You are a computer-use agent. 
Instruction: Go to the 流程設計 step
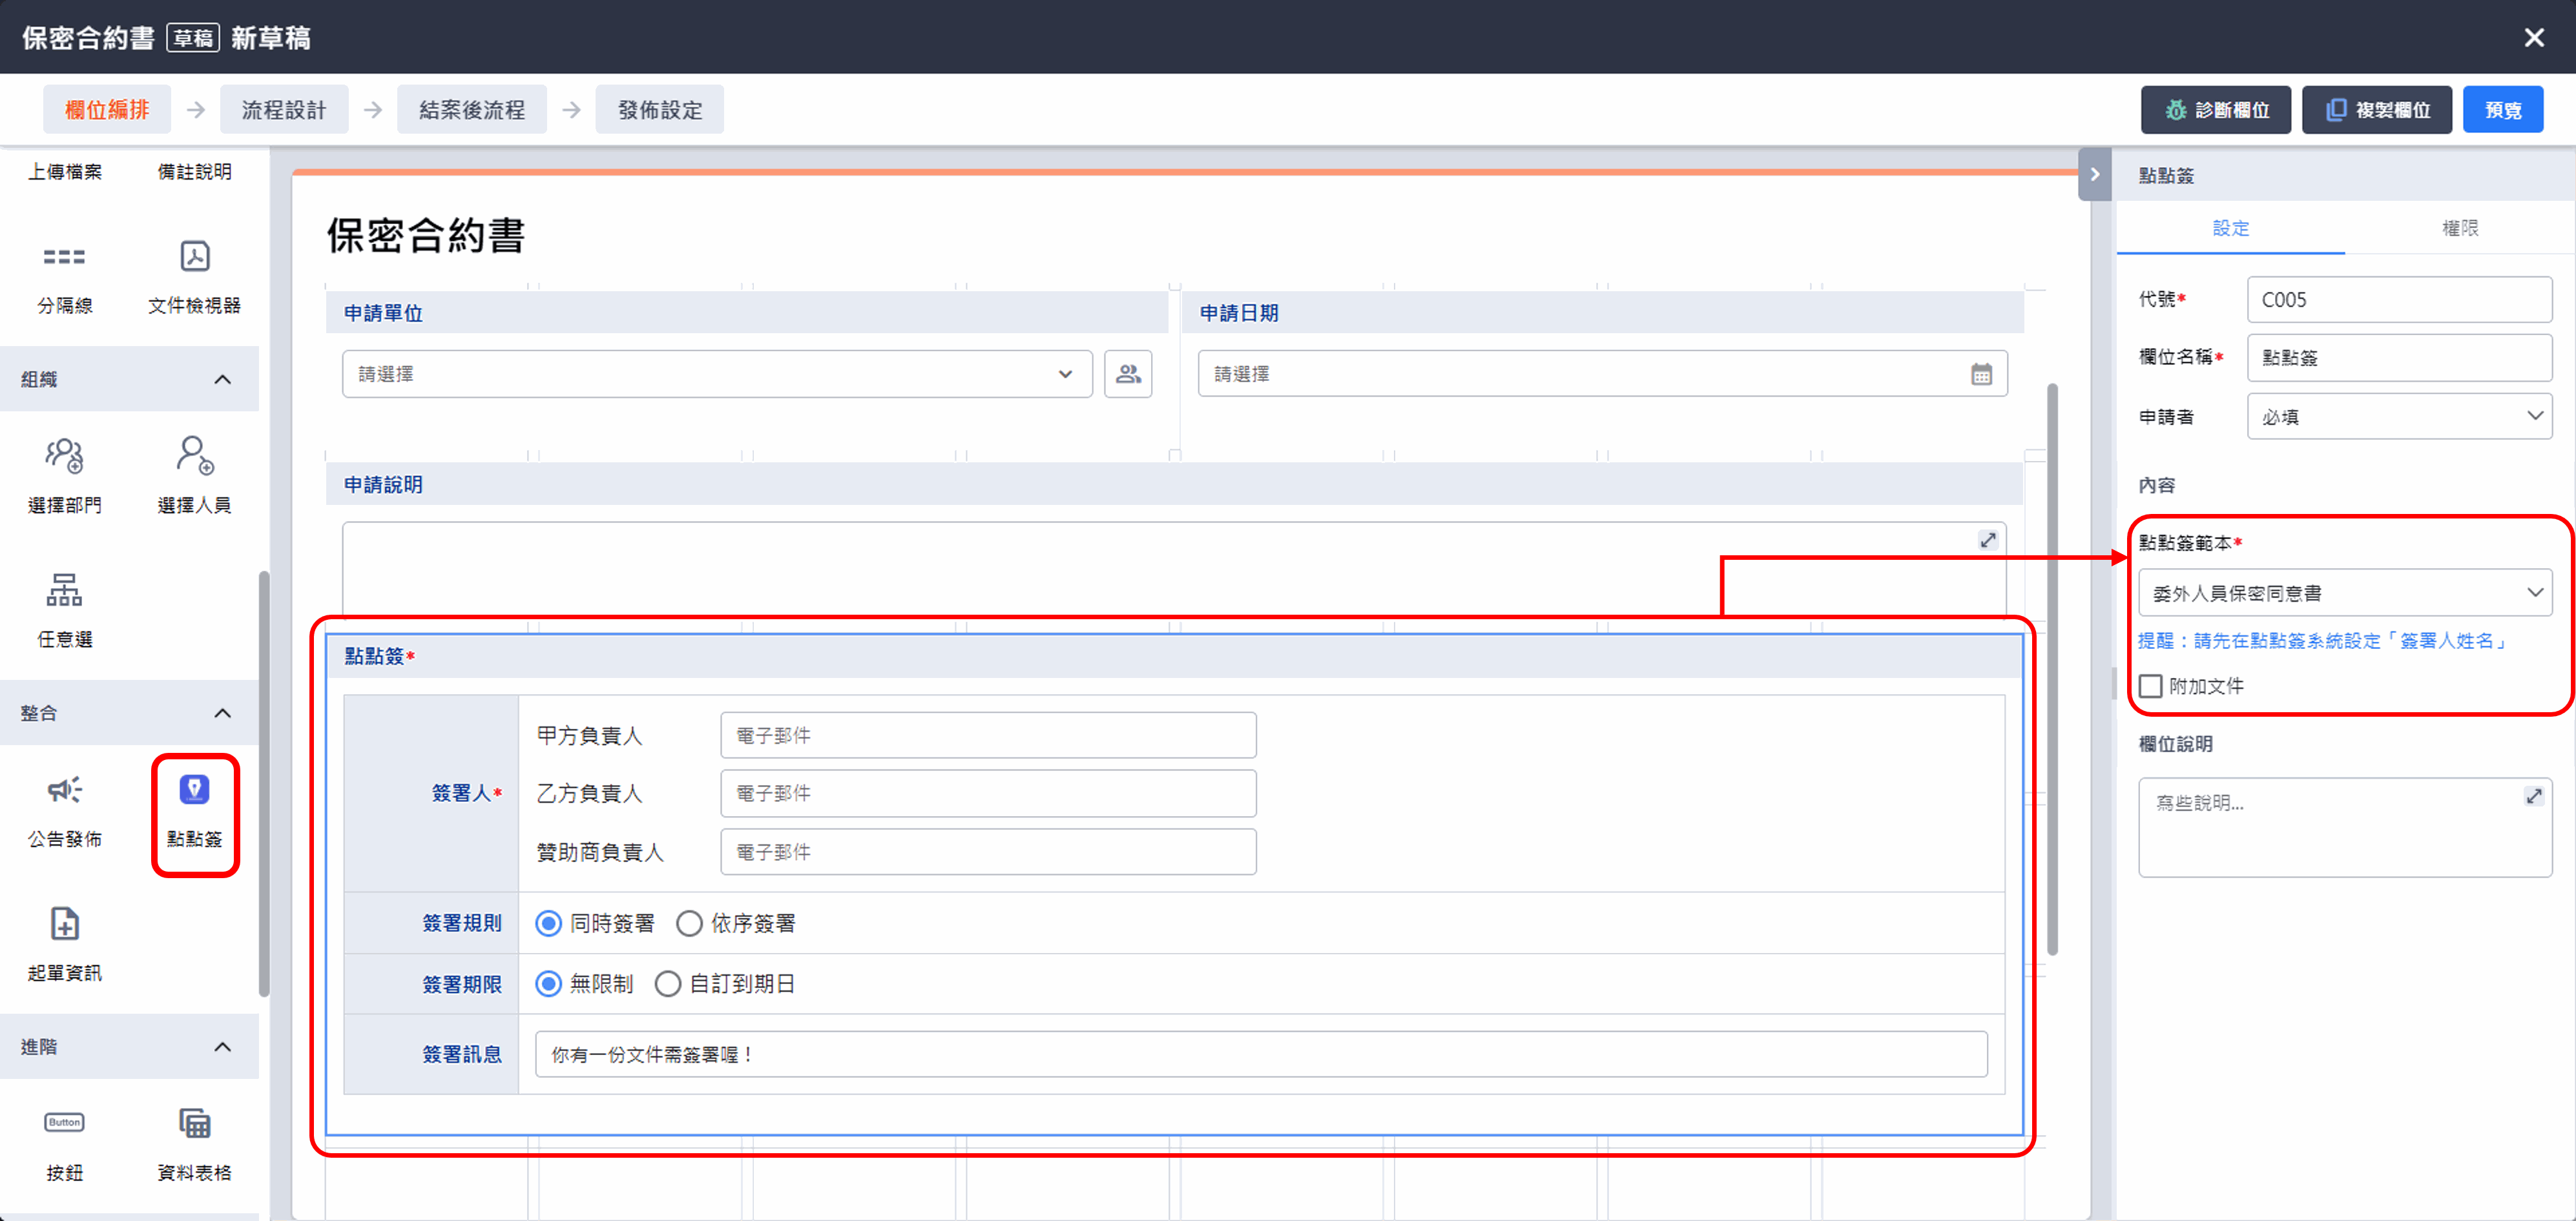(x=284, y=110)
